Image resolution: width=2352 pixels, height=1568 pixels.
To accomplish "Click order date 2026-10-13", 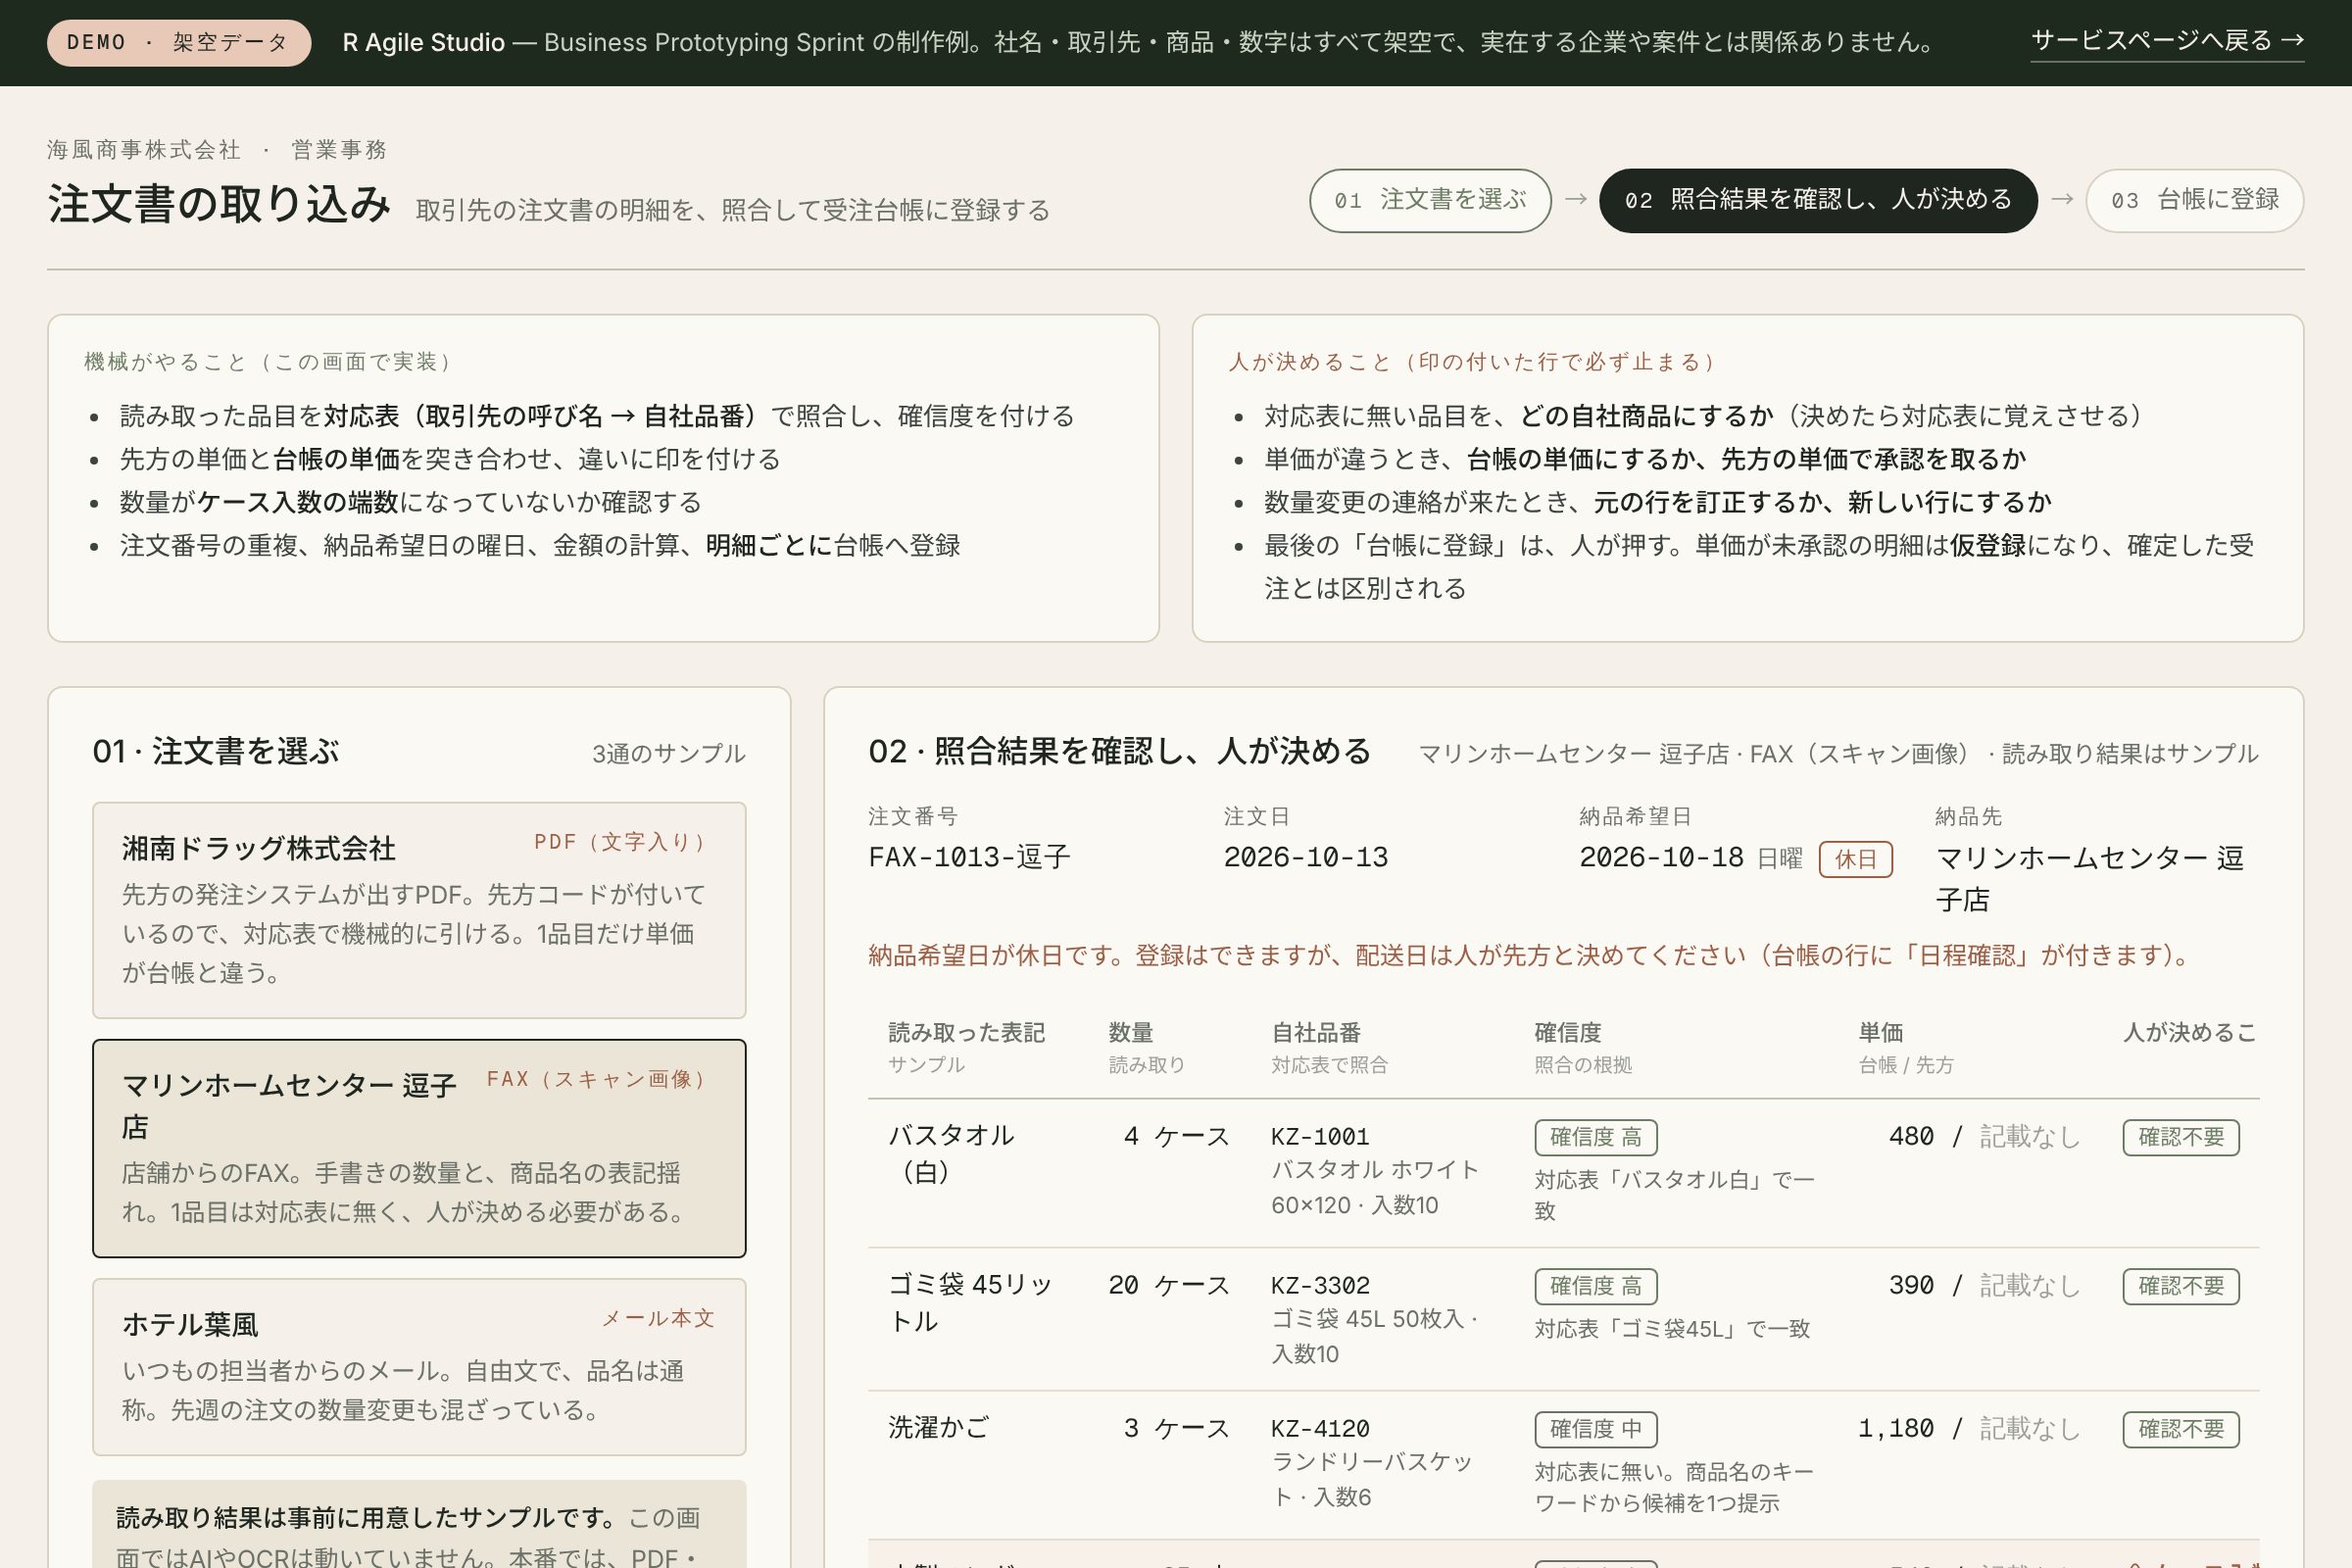I will pyautogui.click(x=1306, y=857).
